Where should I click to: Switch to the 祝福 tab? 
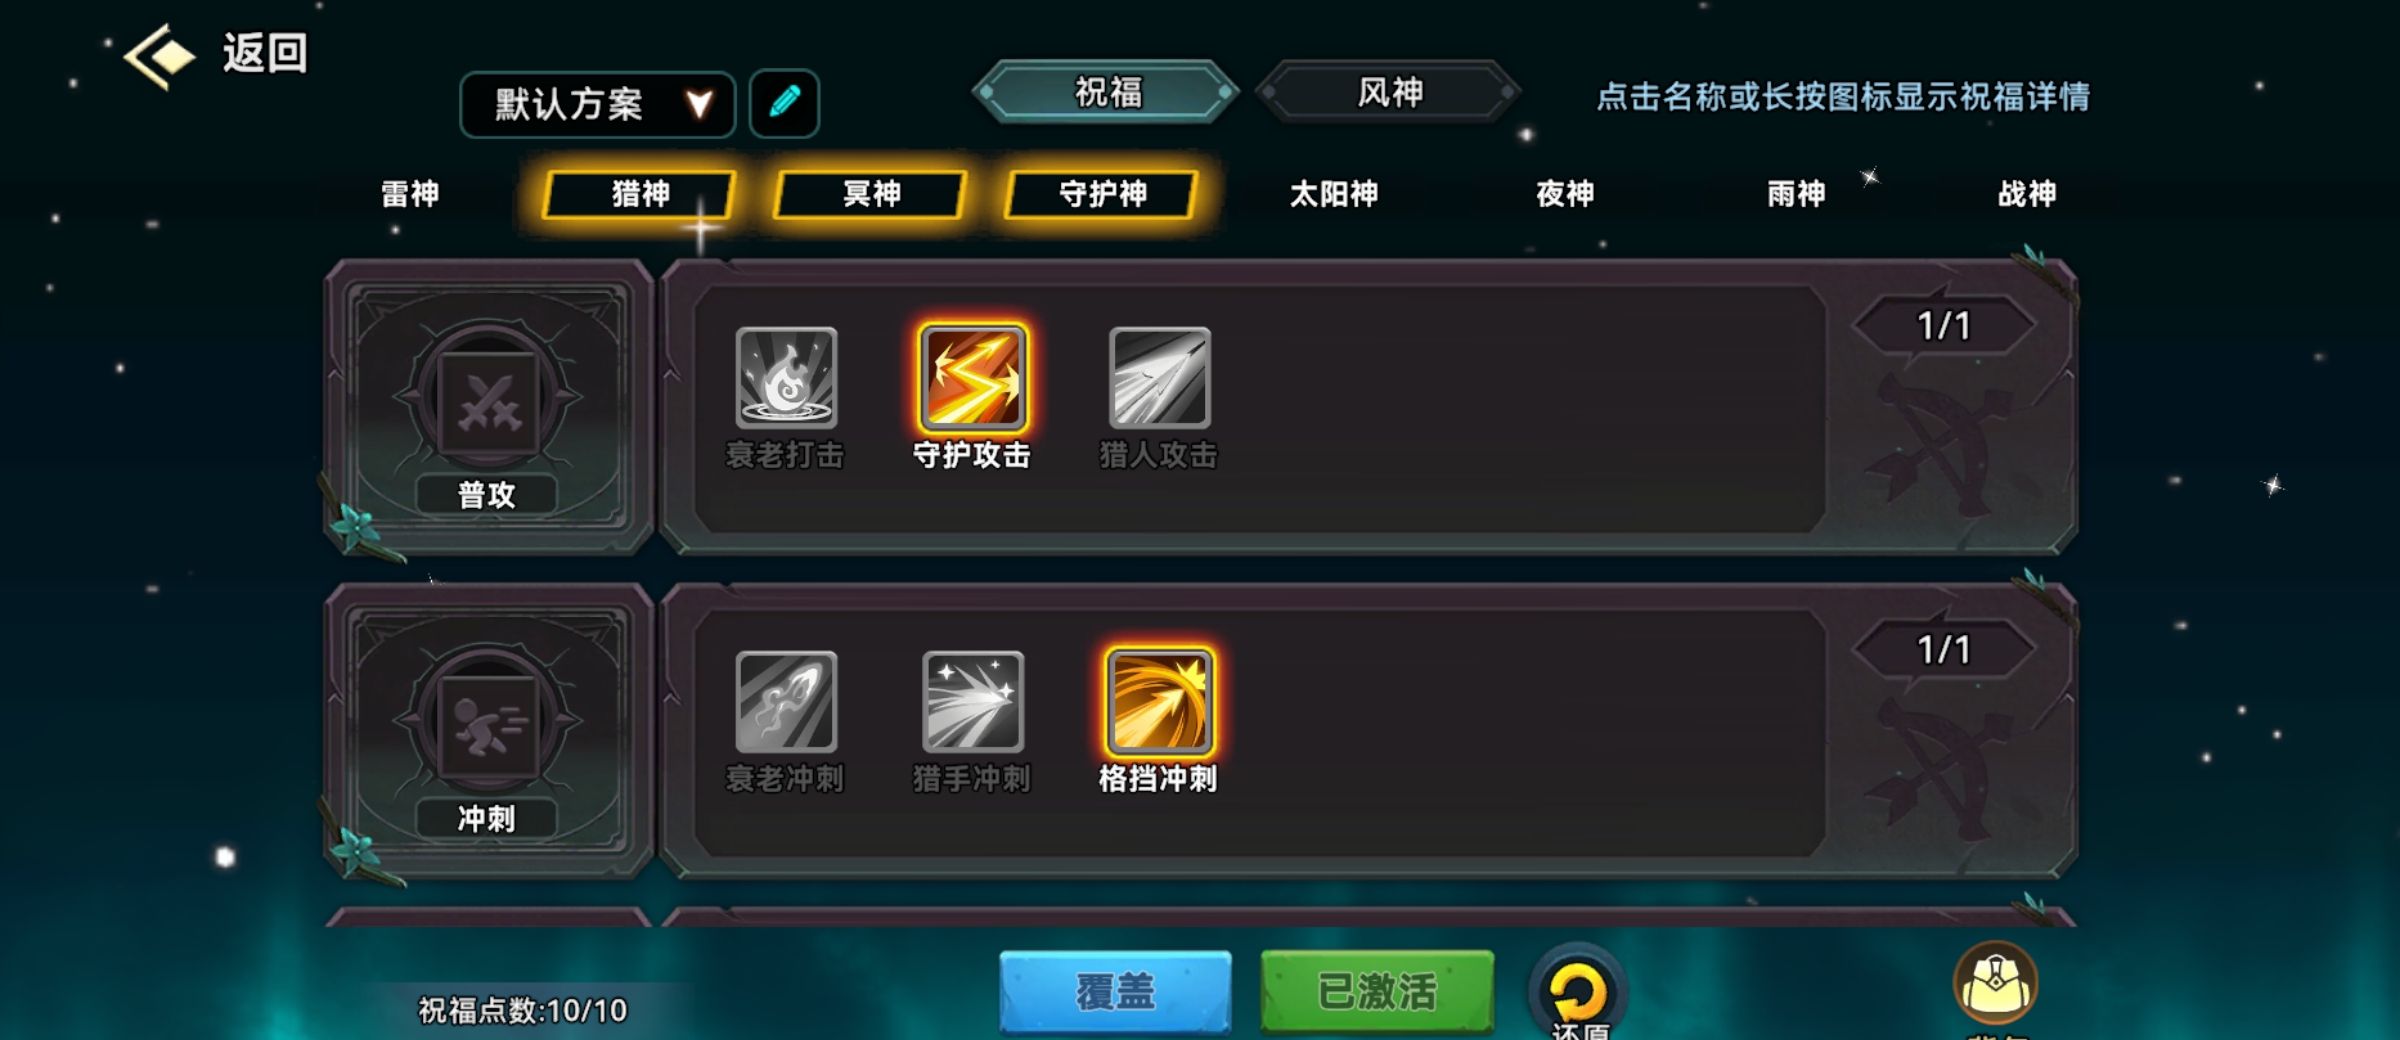pyautogui.click(x=1106, y=92)
